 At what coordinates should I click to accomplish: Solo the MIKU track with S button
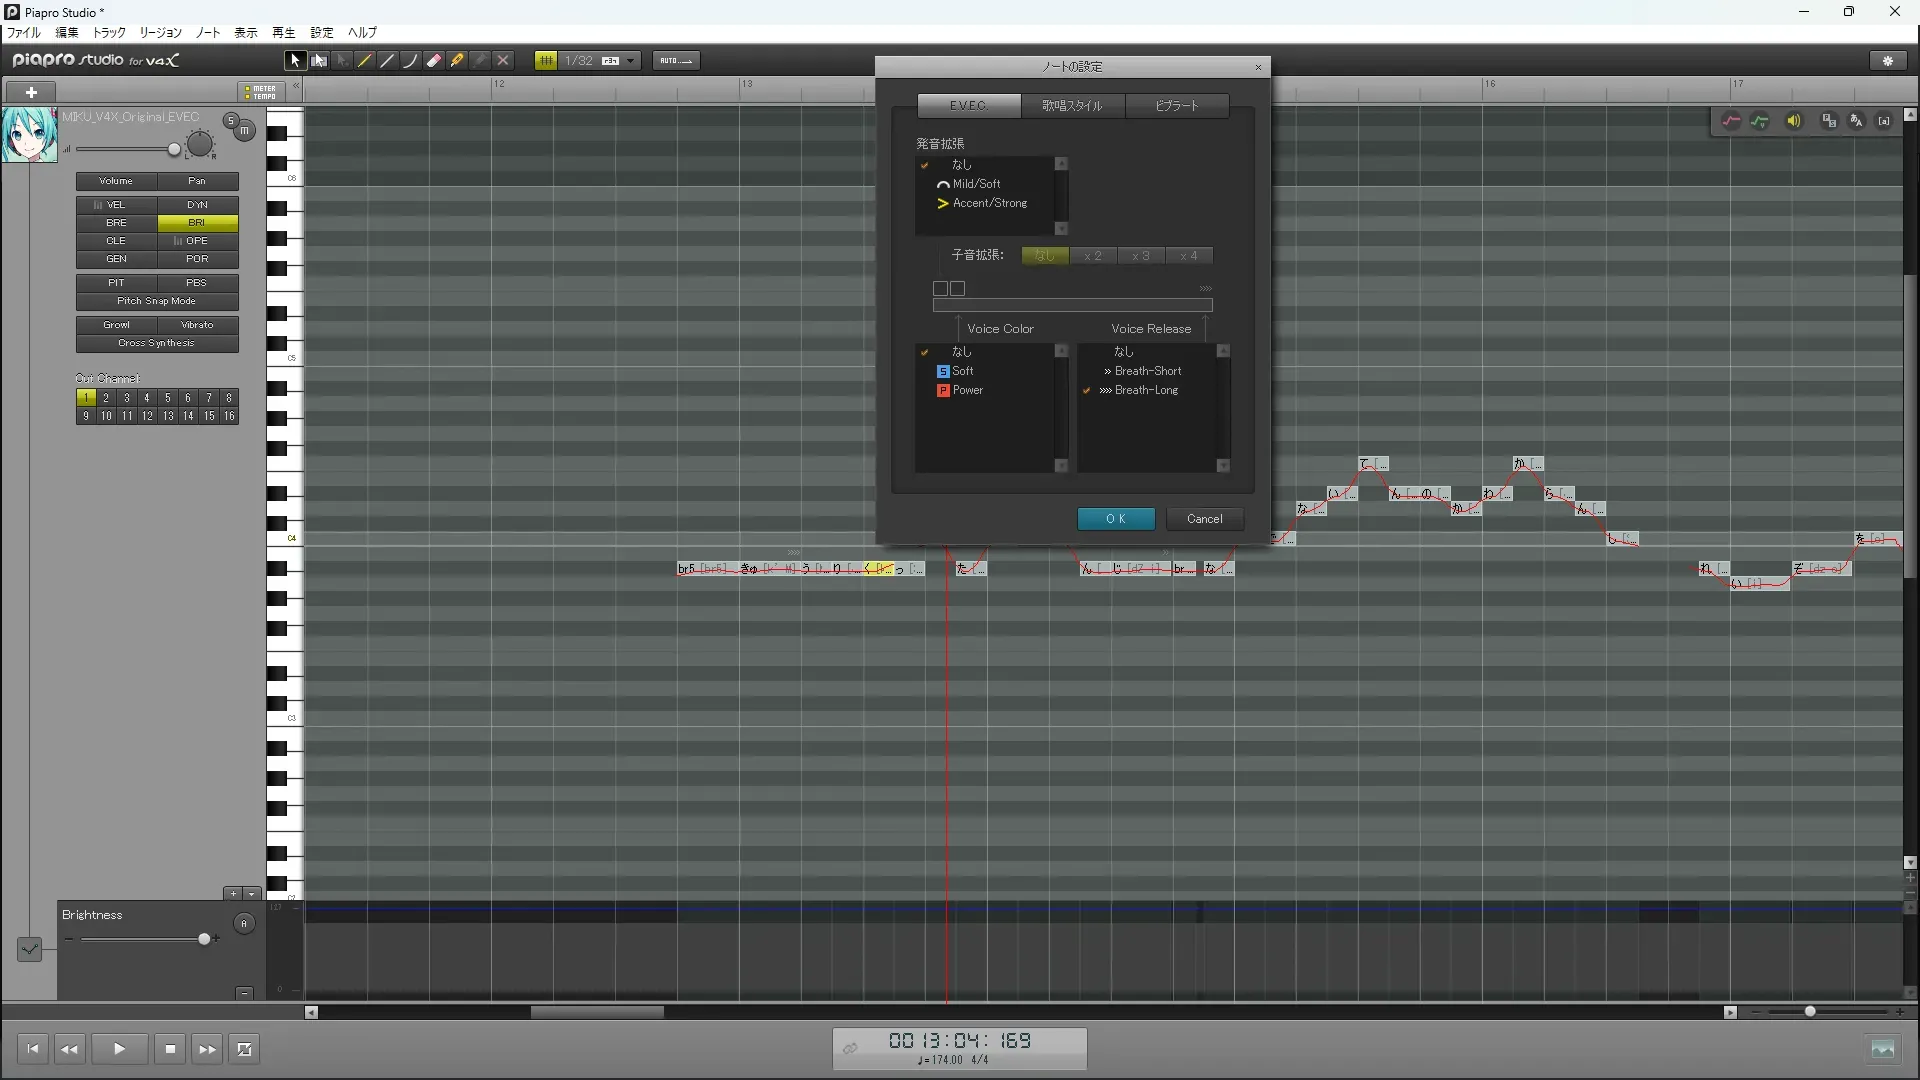[231, 121]
